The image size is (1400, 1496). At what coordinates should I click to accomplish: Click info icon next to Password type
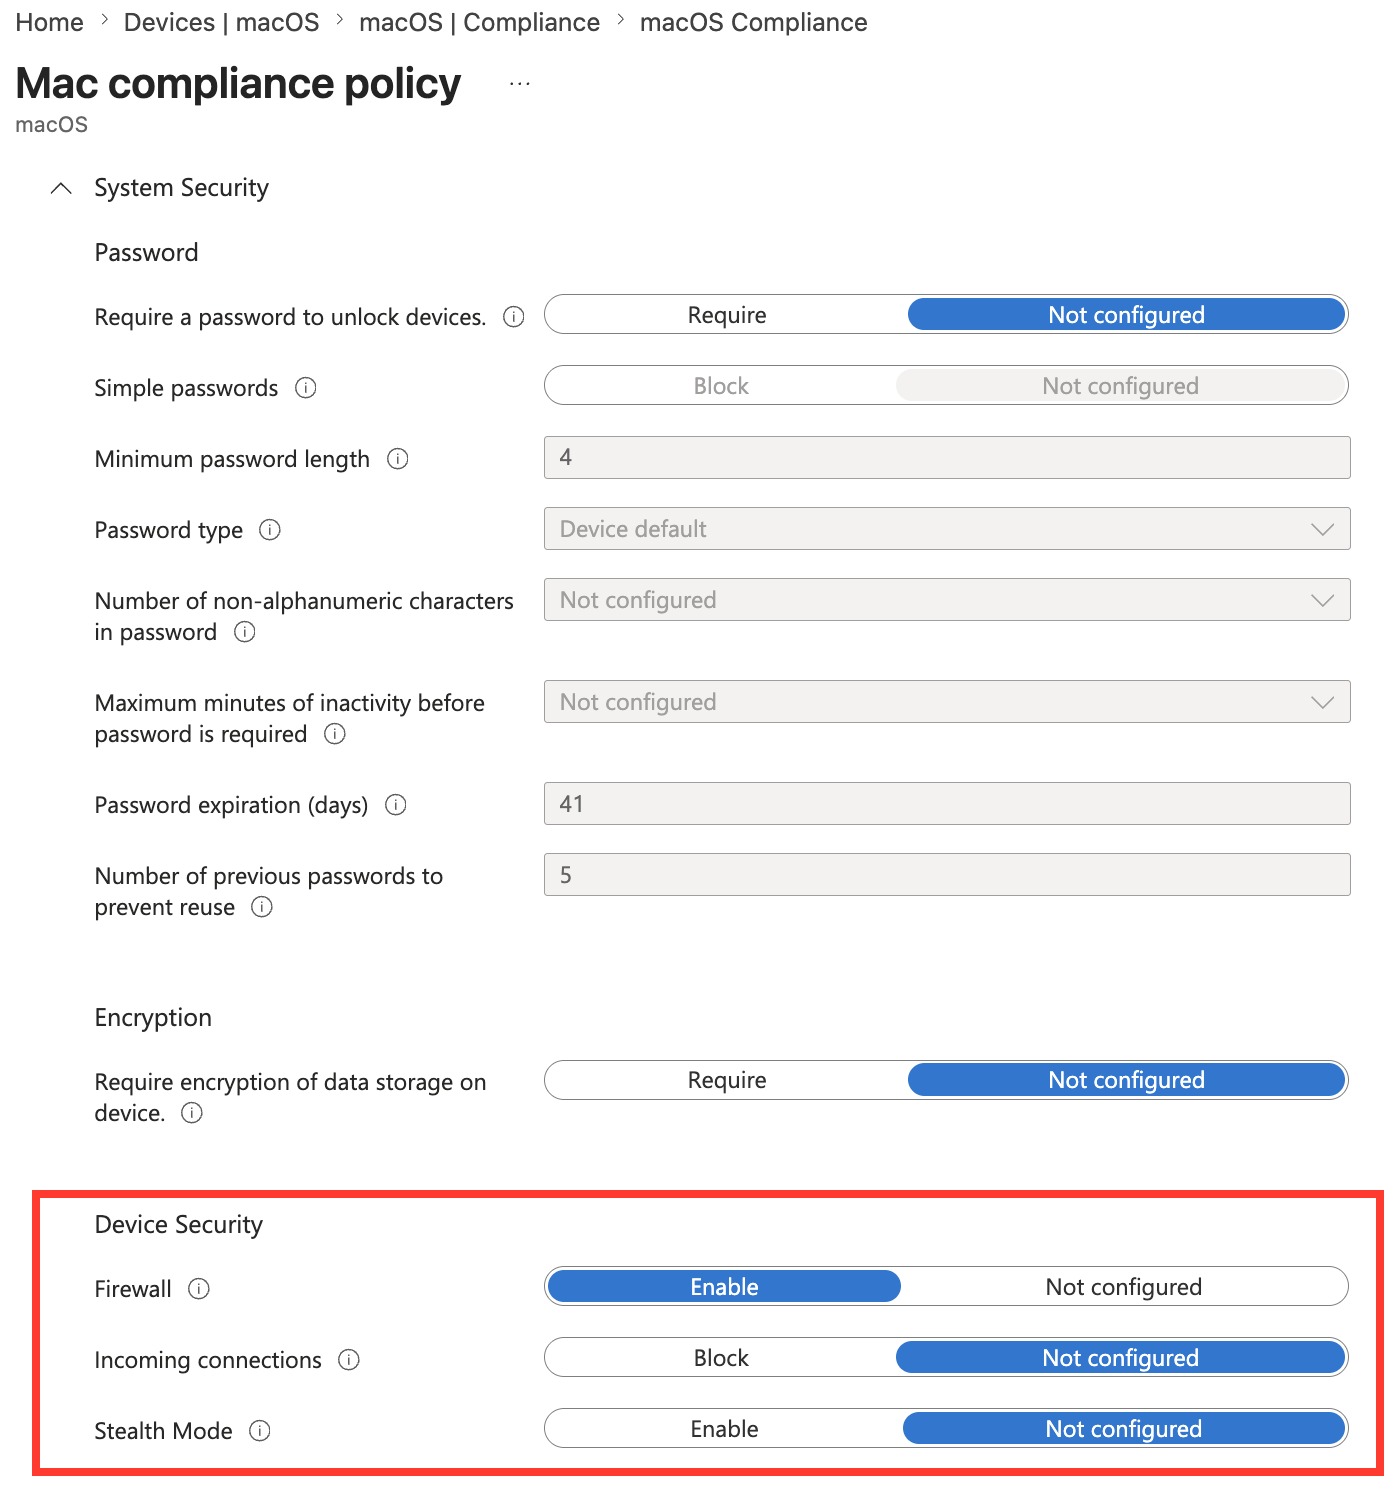270,530
